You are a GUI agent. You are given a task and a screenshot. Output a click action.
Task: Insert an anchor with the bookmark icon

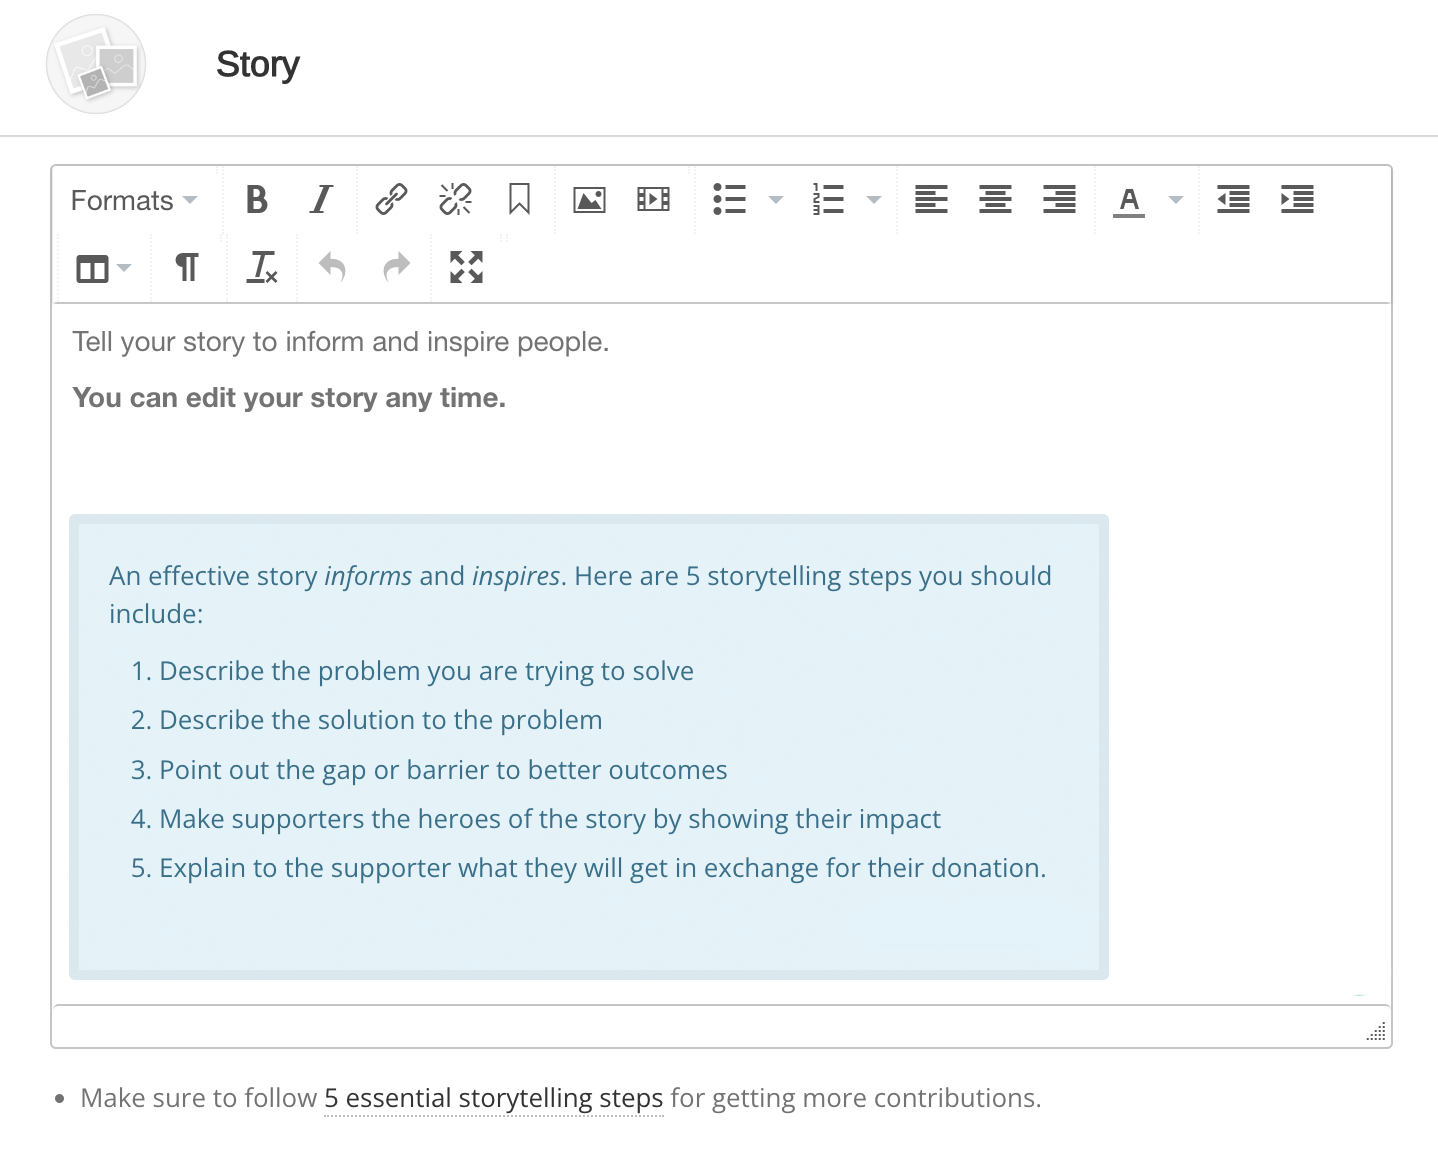coord(519,200)
